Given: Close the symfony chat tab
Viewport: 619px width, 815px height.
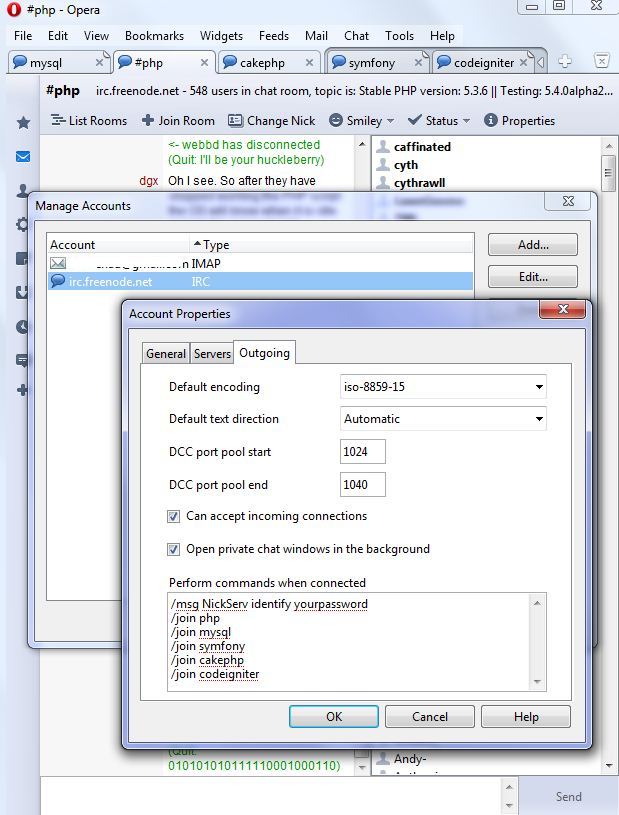Looking at the screenshot, I should tap(418, 62).
